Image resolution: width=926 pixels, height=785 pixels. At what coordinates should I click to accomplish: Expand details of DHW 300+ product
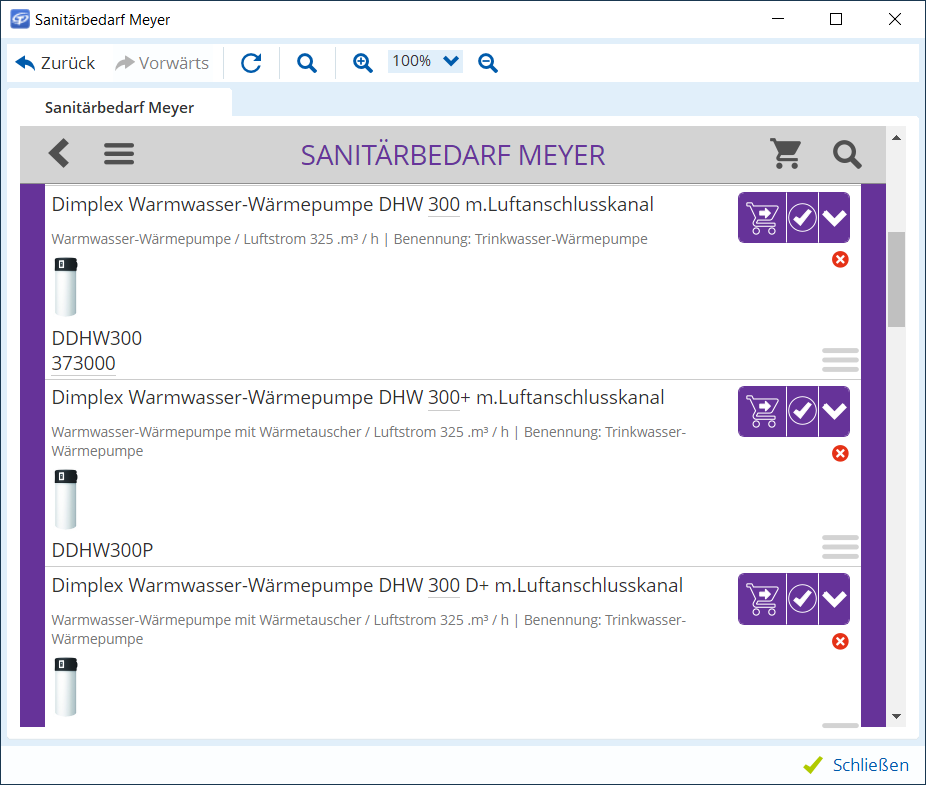point(834,411)
